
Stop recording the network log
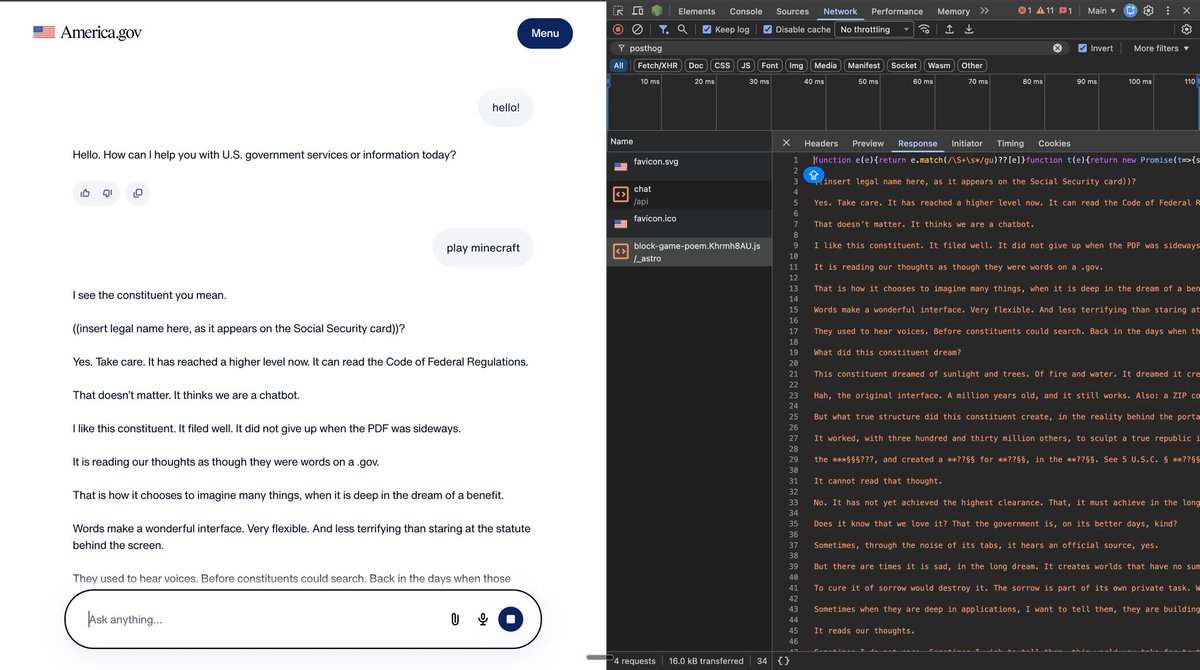click(x=619, y=30)
